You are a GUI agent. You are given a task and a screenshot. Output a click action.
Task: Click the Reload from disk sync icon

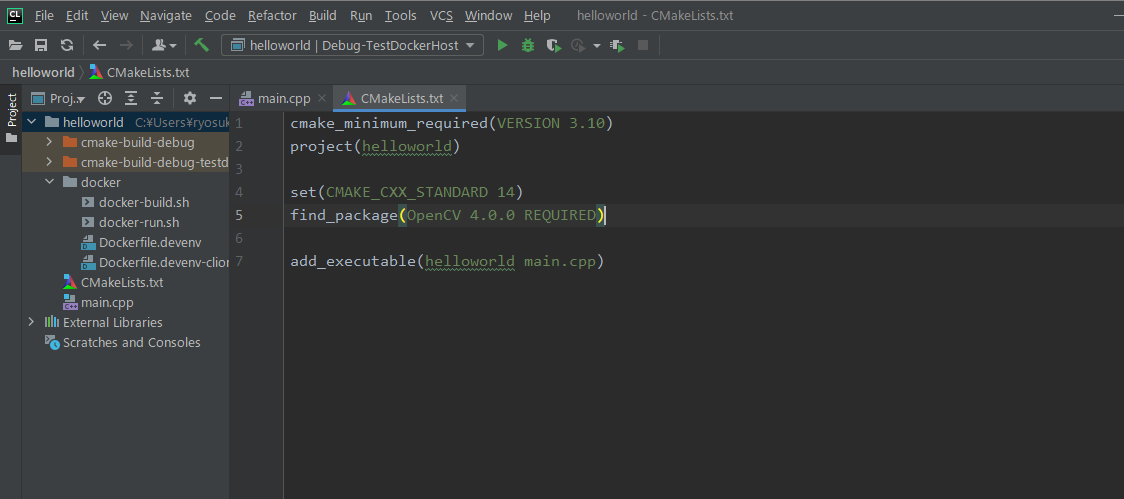[x=67, y=46]
